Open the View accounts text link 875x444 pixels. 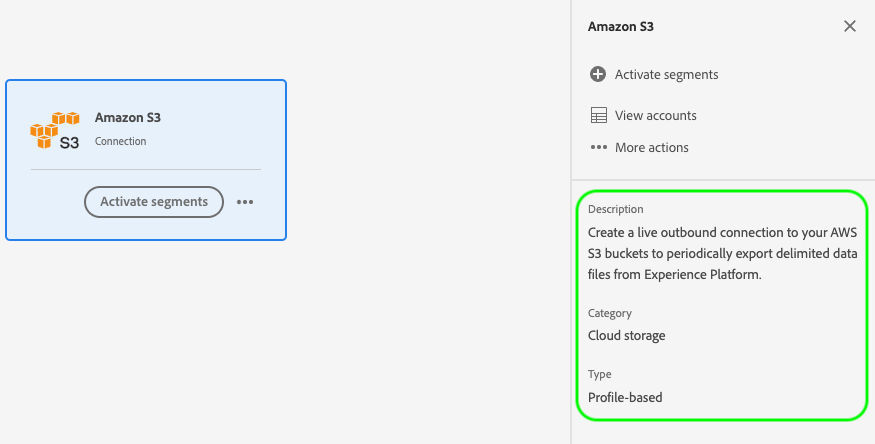coord(655,116)
